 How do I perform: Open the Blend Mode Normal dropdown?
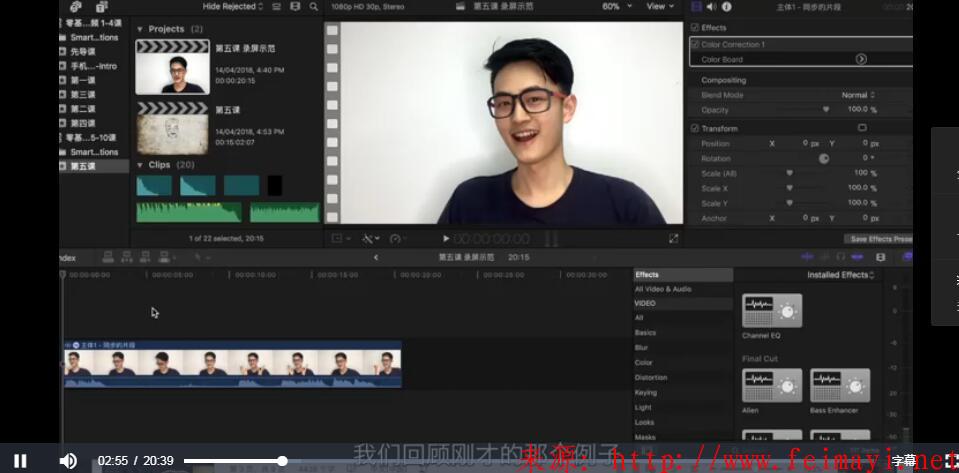pyautogui.click(x=858, y=95)
